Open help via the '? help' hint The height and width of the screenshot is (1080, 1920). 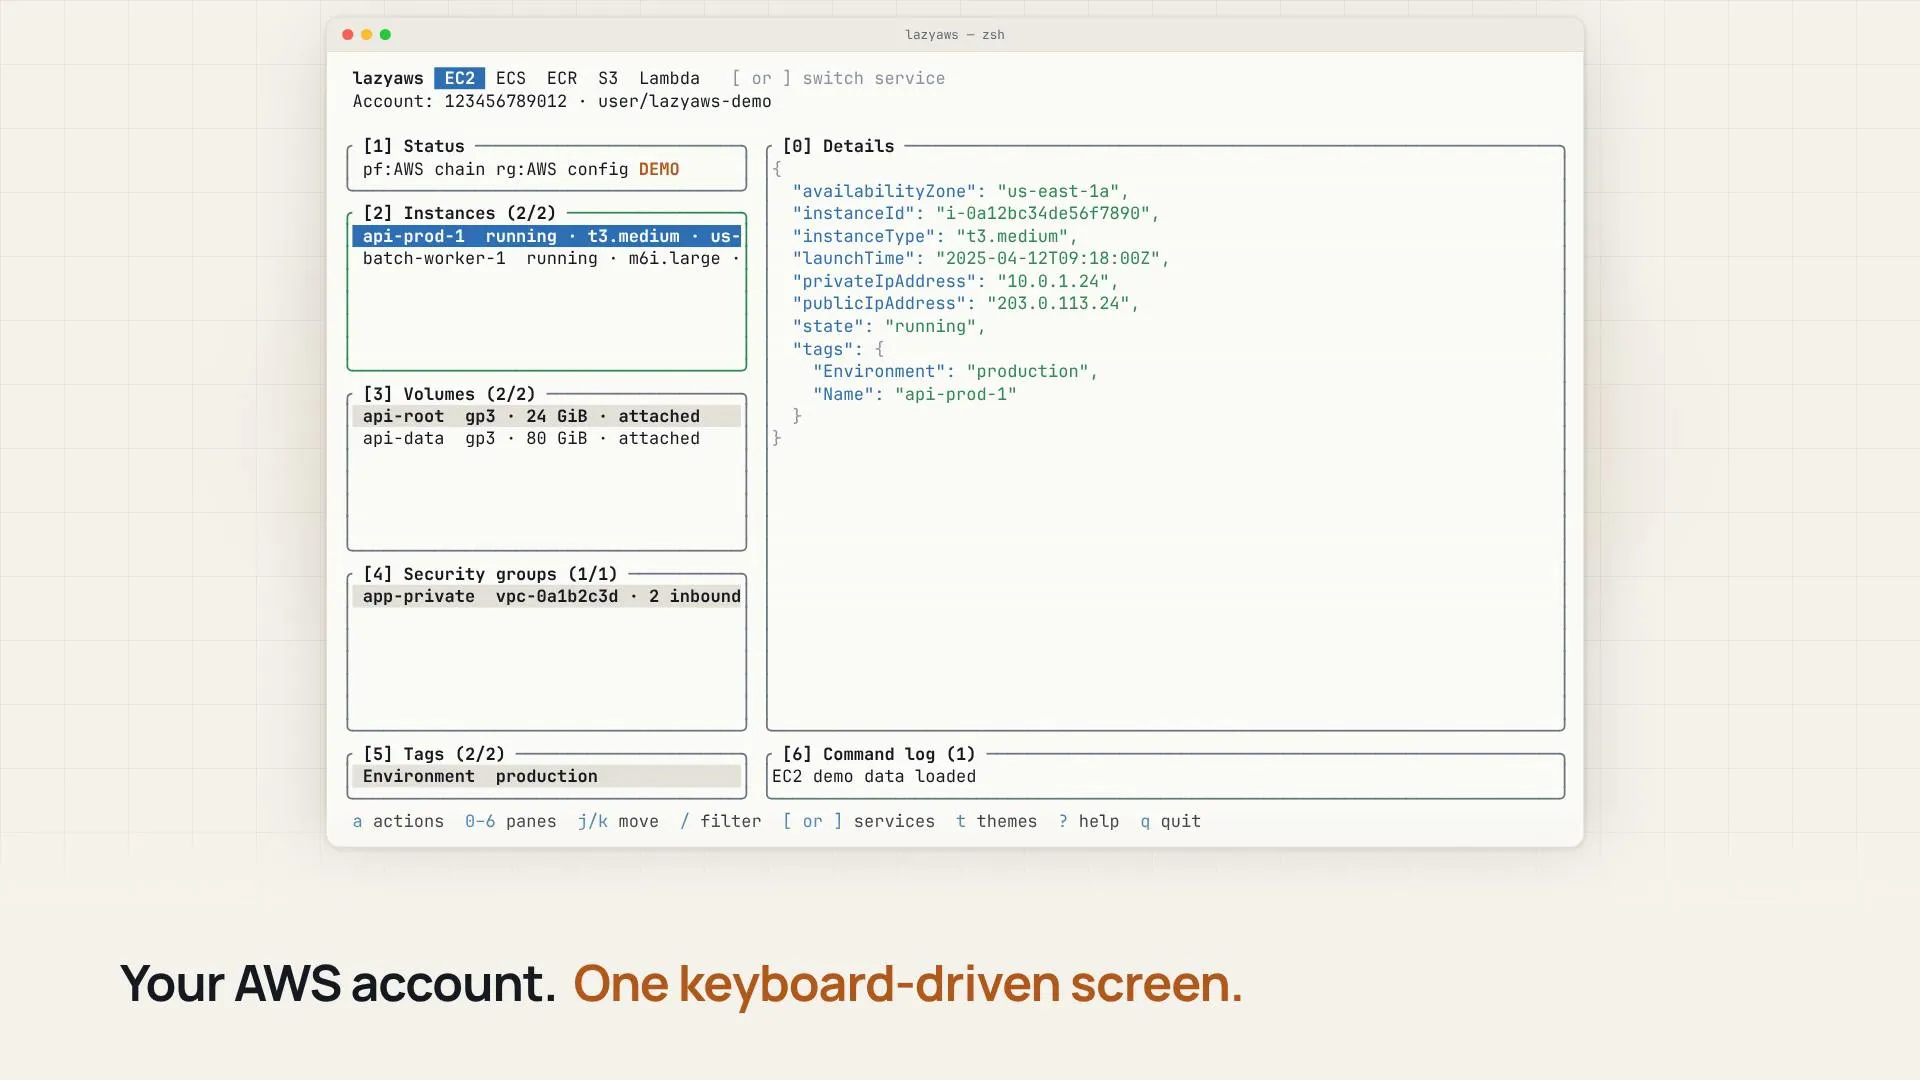pos(1088,821)
